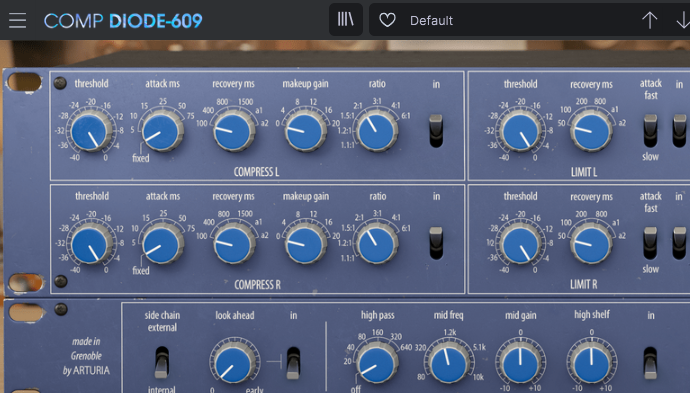Click the COMPRESS L section label
690x393 pixels.
[256, 172]
